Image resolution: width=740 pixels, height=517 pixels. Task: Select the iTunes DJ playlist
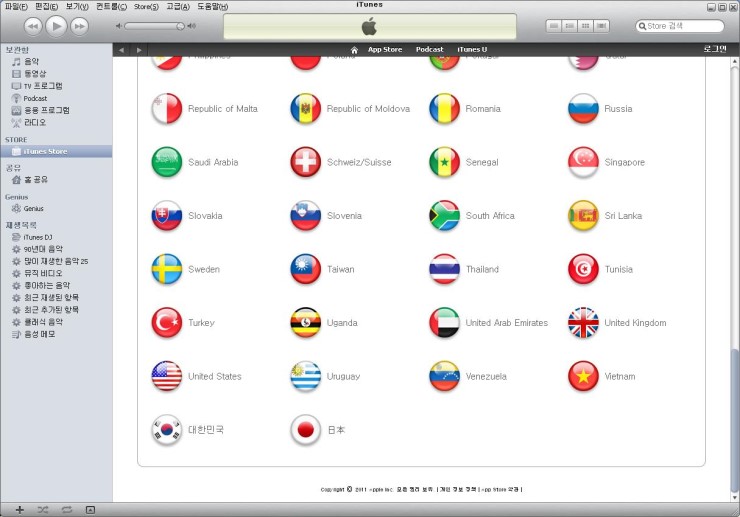click(38, 237)
